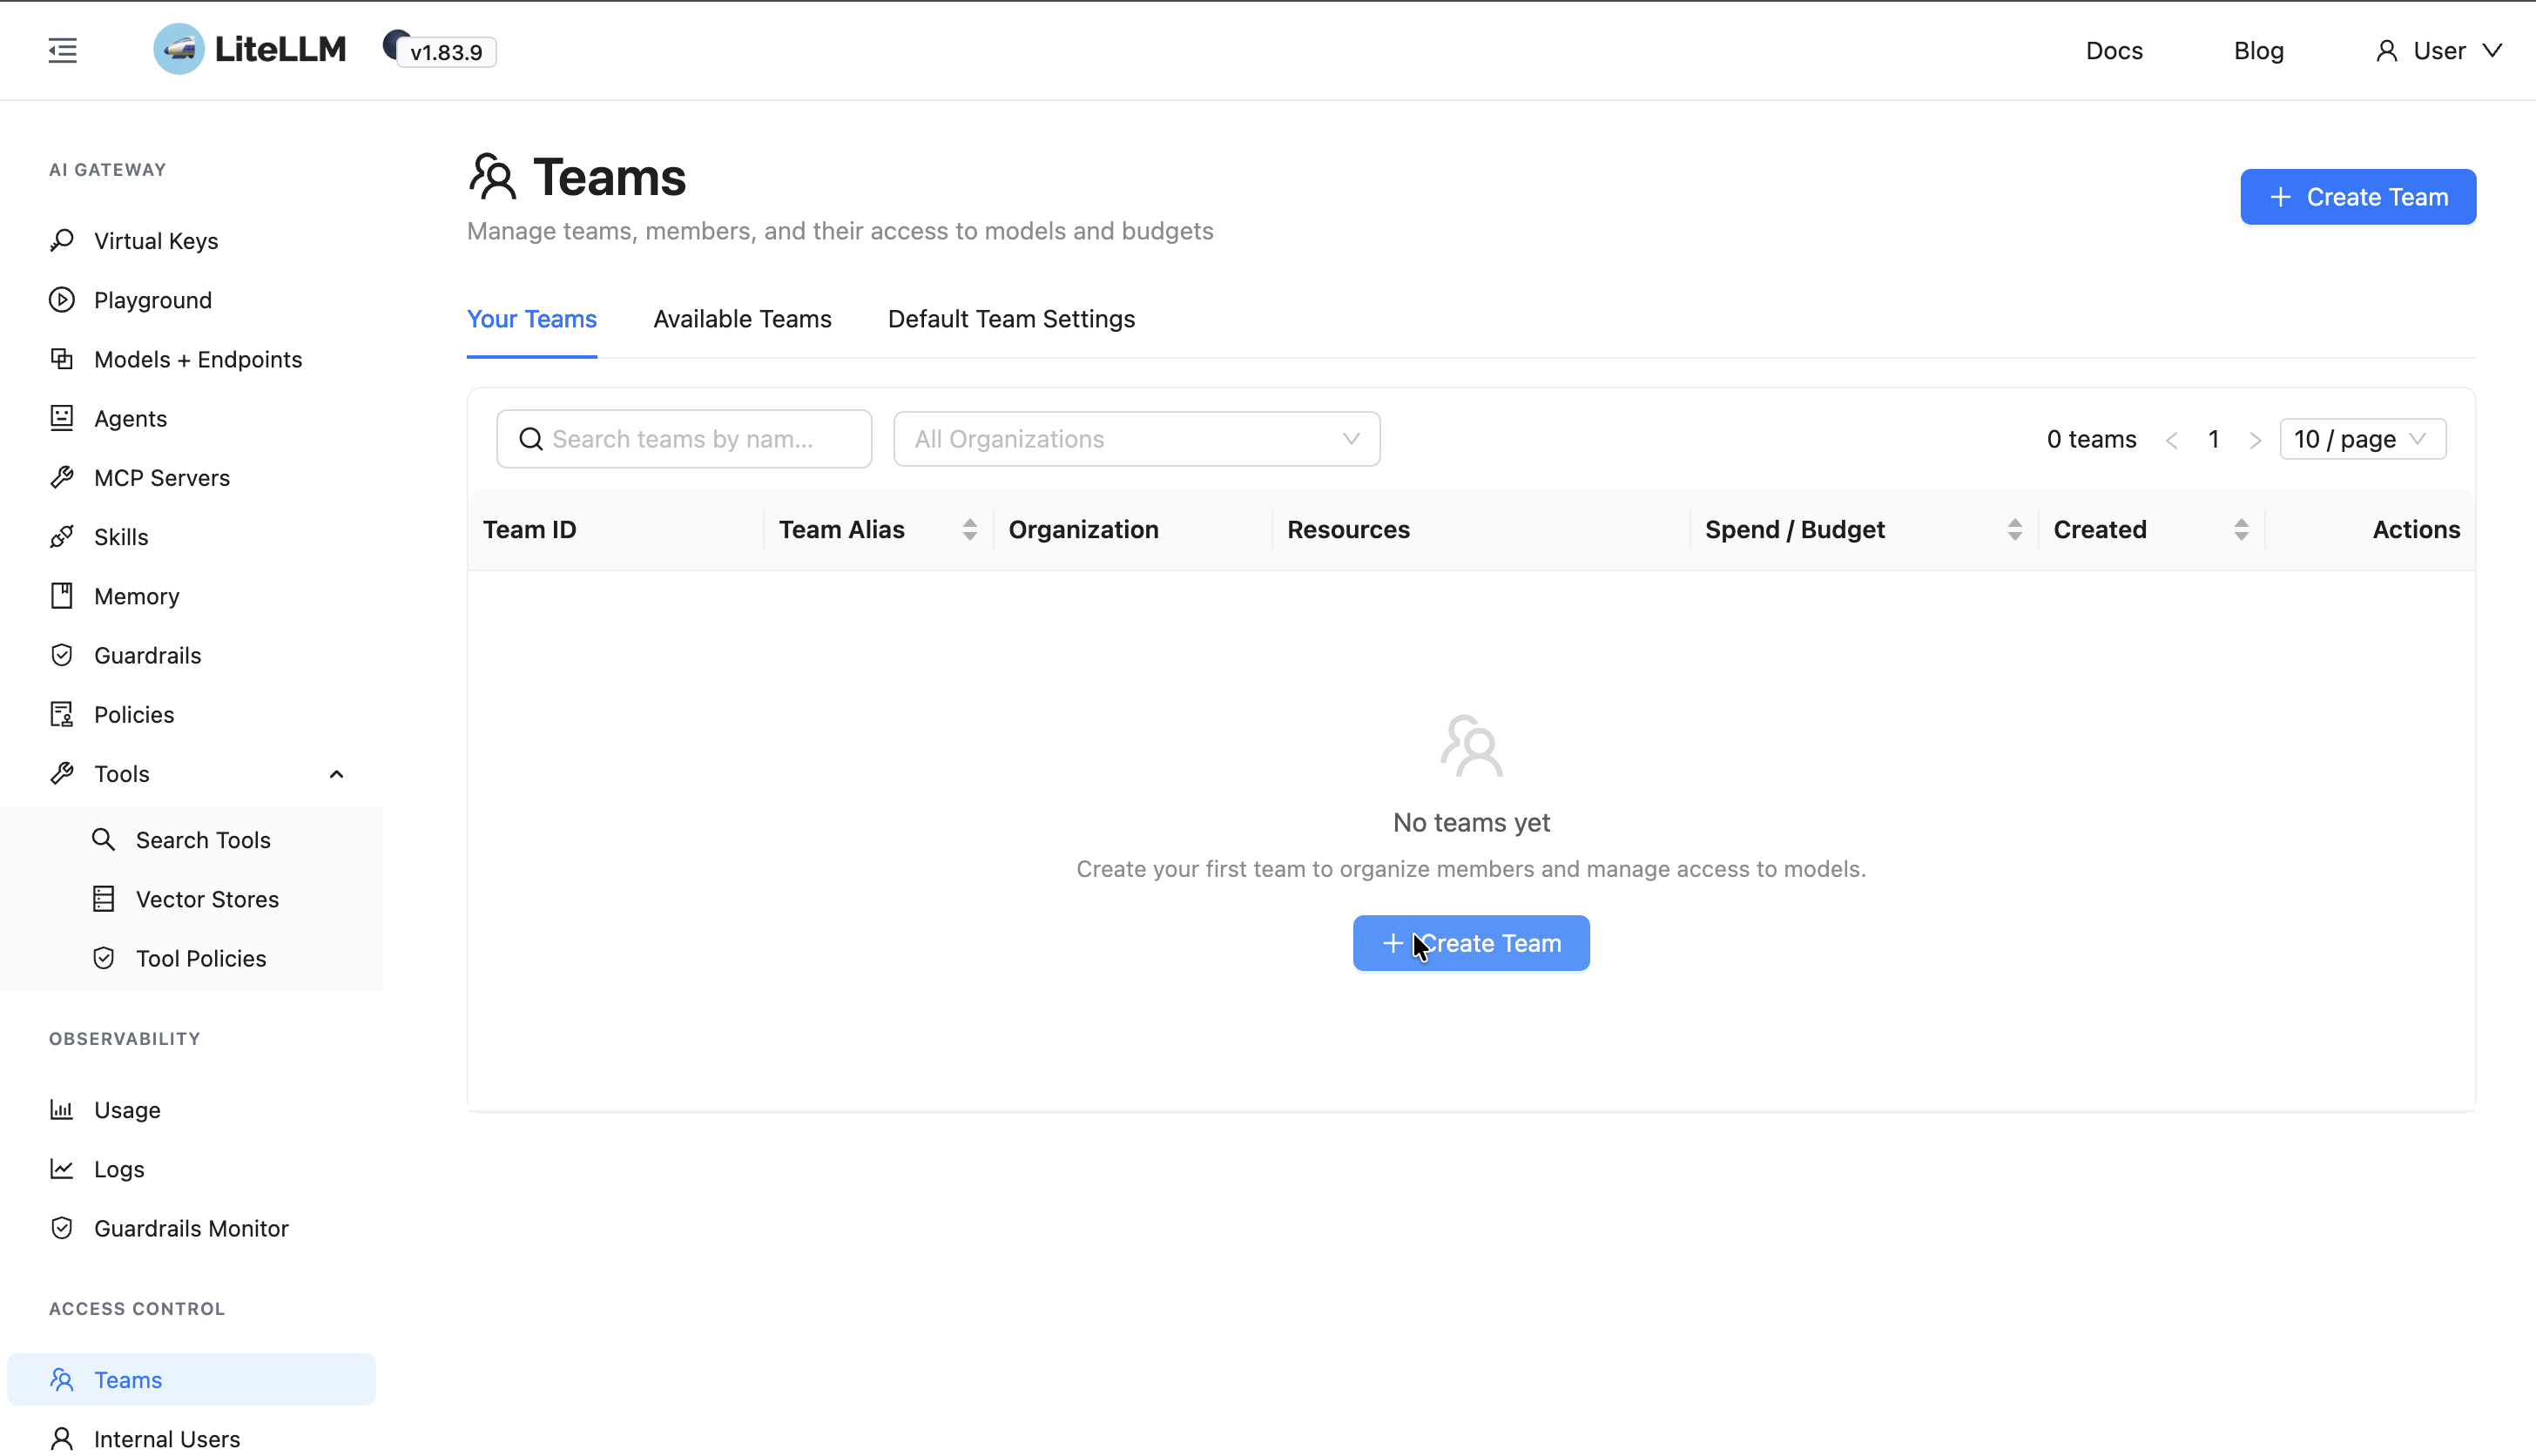
Task: Click the top-right Create Team button
Action: coord(2357,197)
